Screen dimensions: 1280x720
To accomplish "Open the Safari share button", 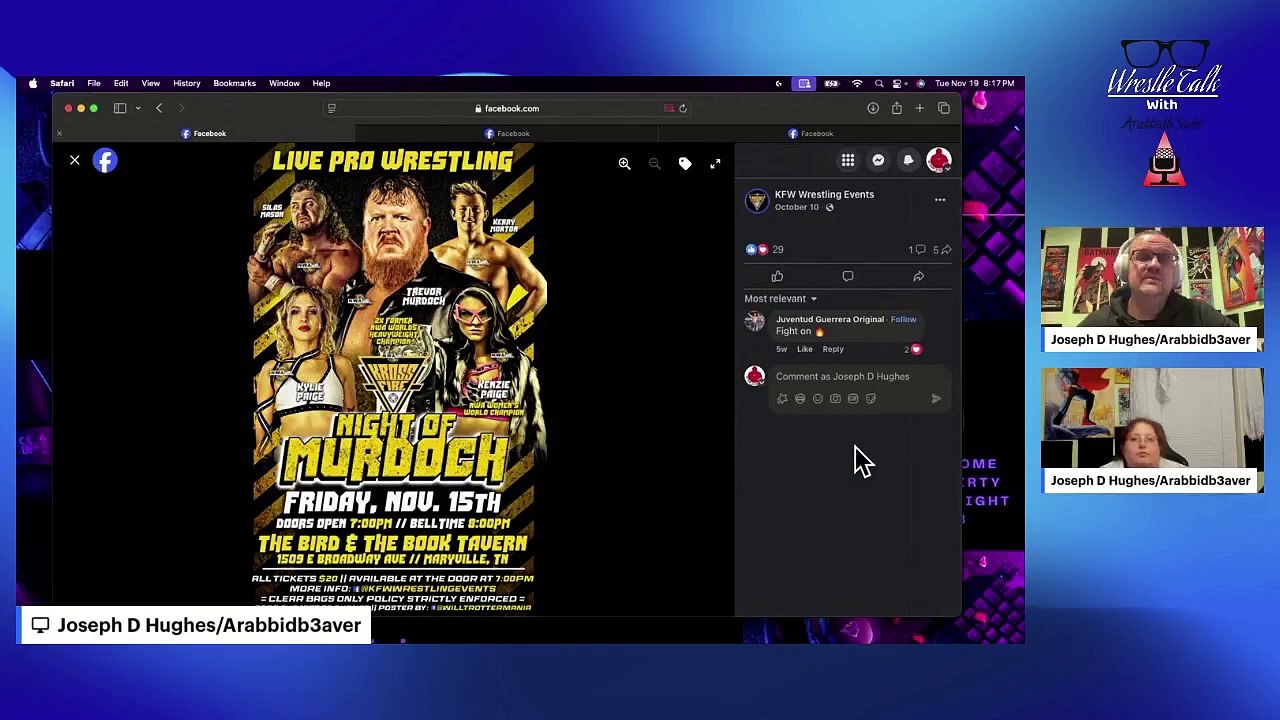I will point(896,108).
